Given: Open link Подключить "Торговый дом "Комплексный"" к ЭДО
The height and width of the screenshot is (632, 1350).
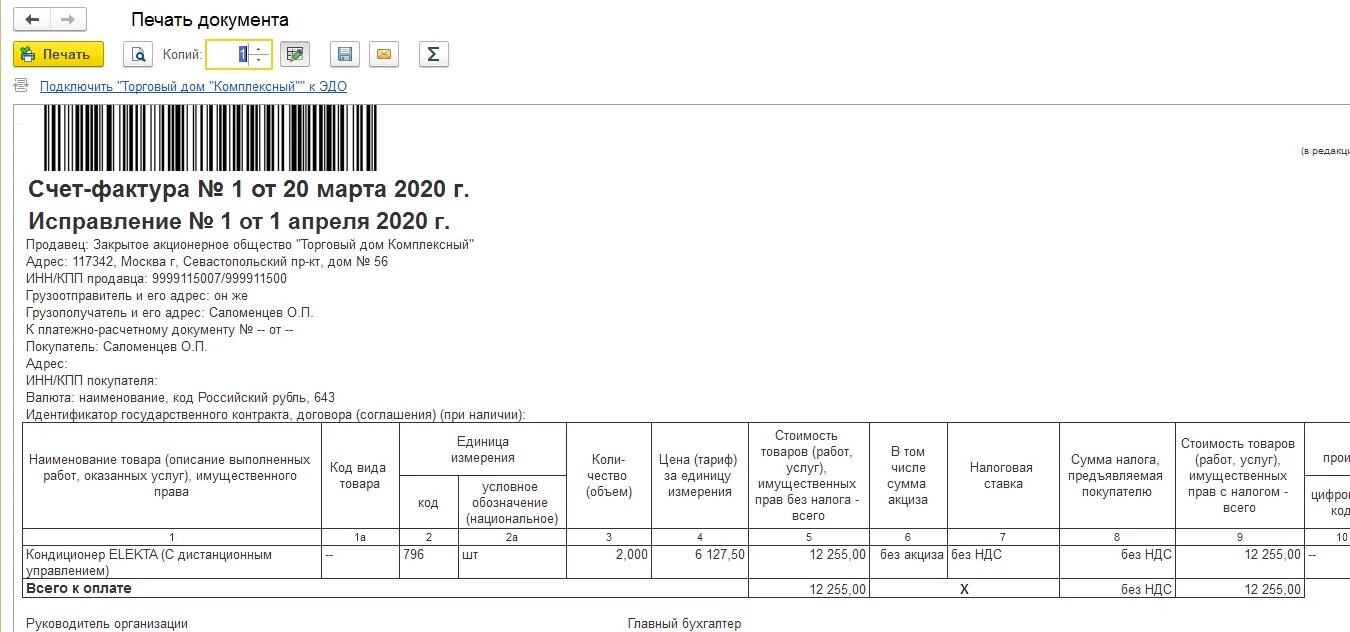Looking at the screenshot, I should 193,87.
